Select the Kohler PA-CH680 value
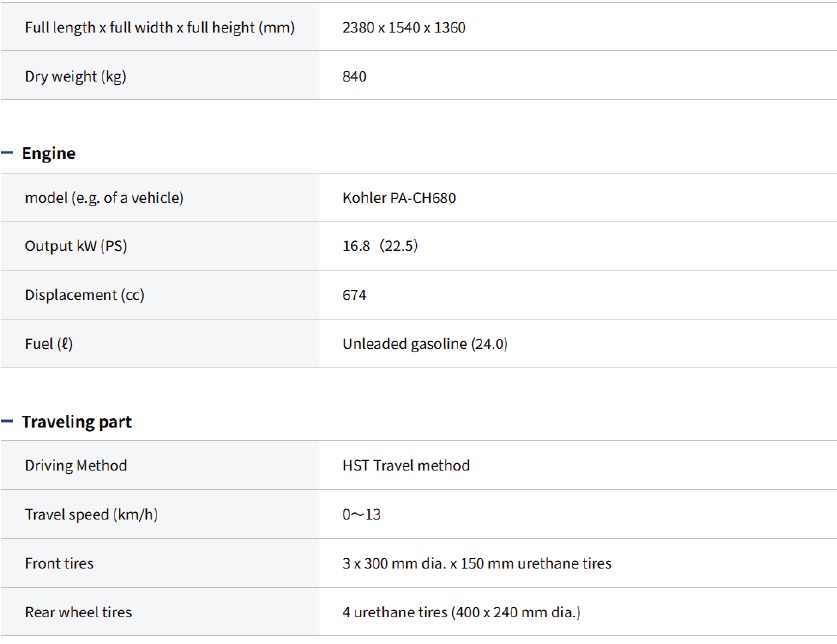 (400, 198)
